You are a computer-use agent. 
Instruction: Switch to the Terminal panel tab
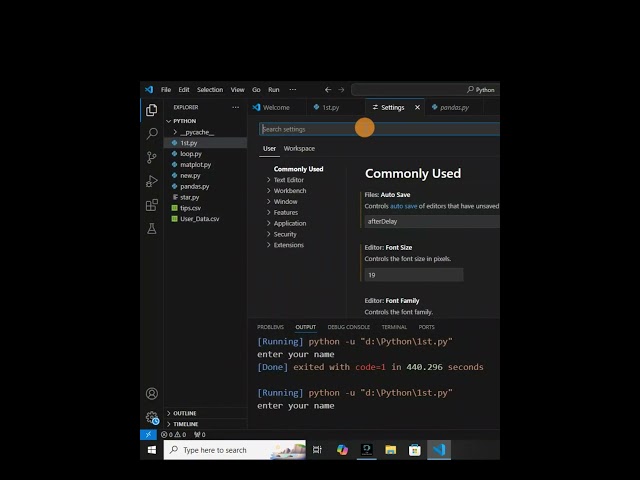coord(394,327)
